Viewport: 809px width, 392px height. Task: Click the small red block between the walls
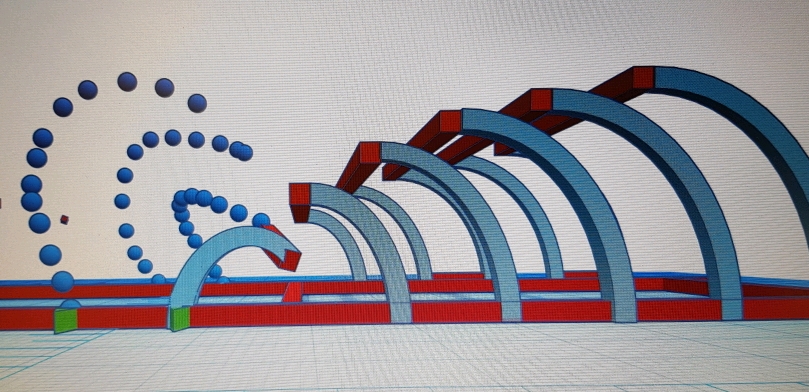click(x=293, y=292)
